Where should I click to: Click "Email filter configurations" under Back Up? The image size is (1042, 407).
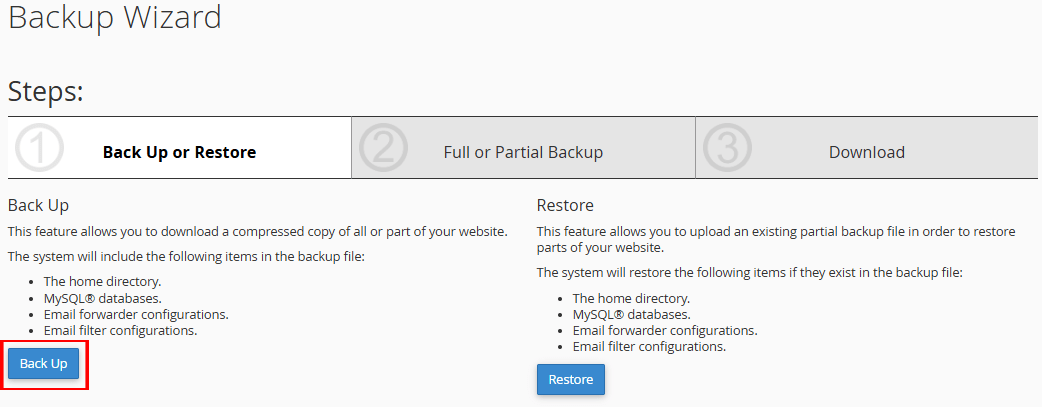pyautogui.click(x=120, y=330)
